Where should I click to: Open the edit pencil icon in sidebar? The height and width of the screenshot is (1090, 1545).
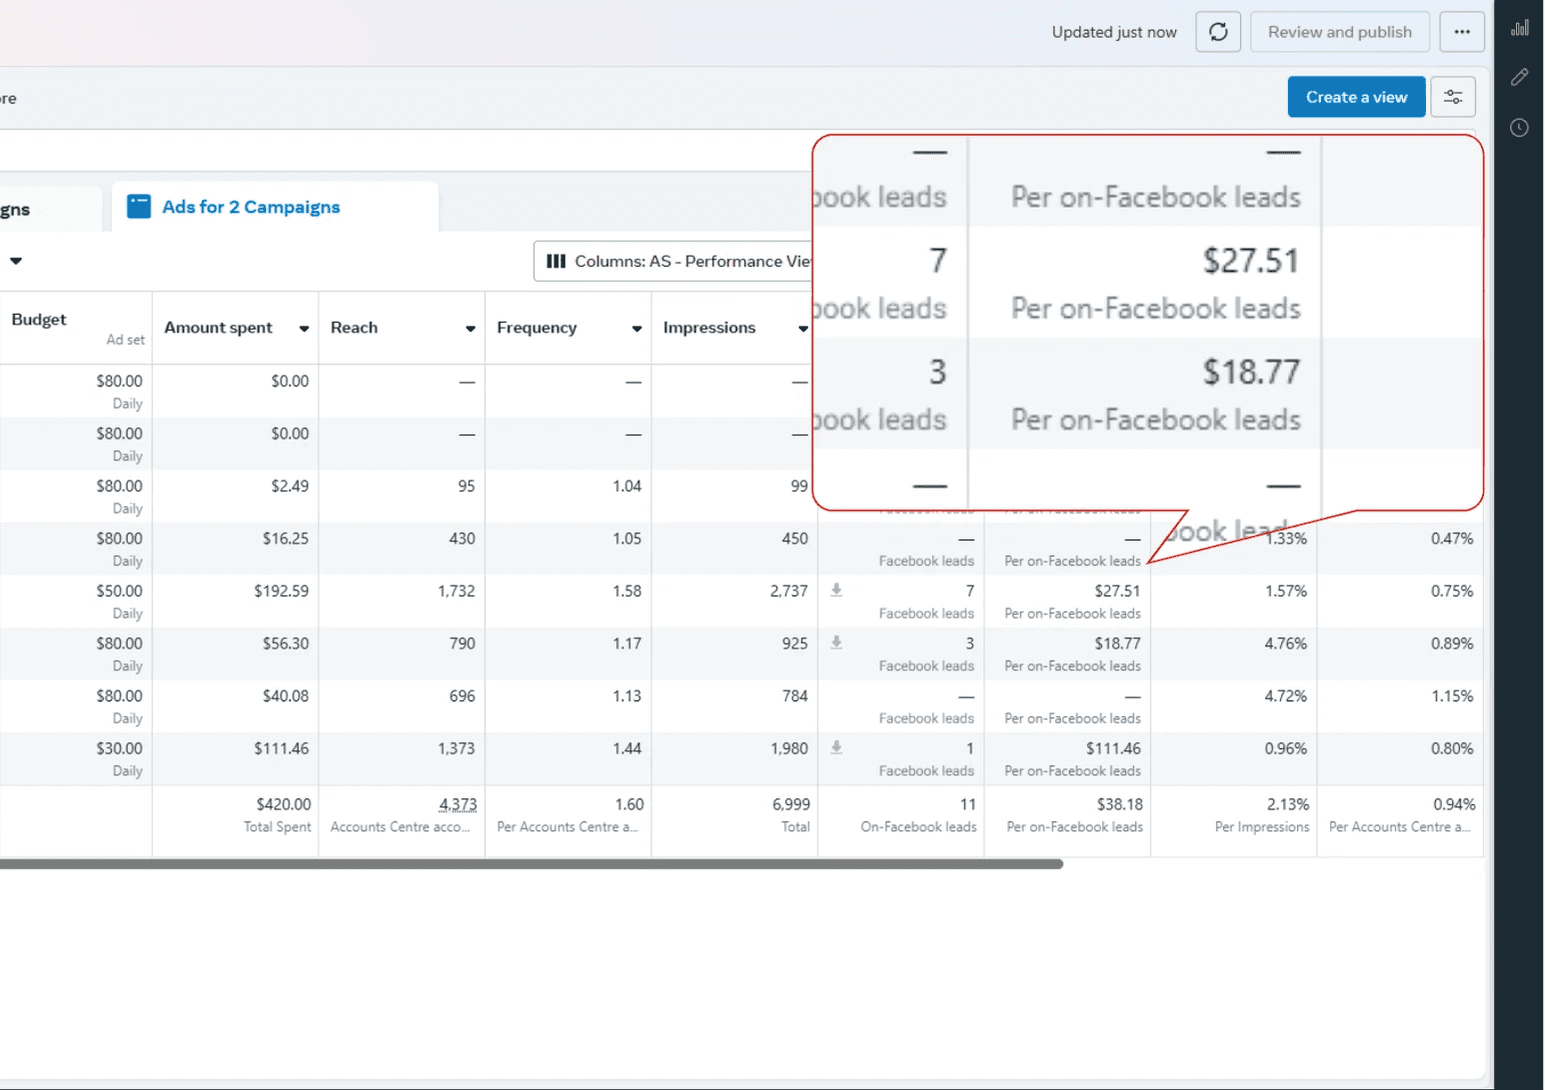click(1519, 77)
